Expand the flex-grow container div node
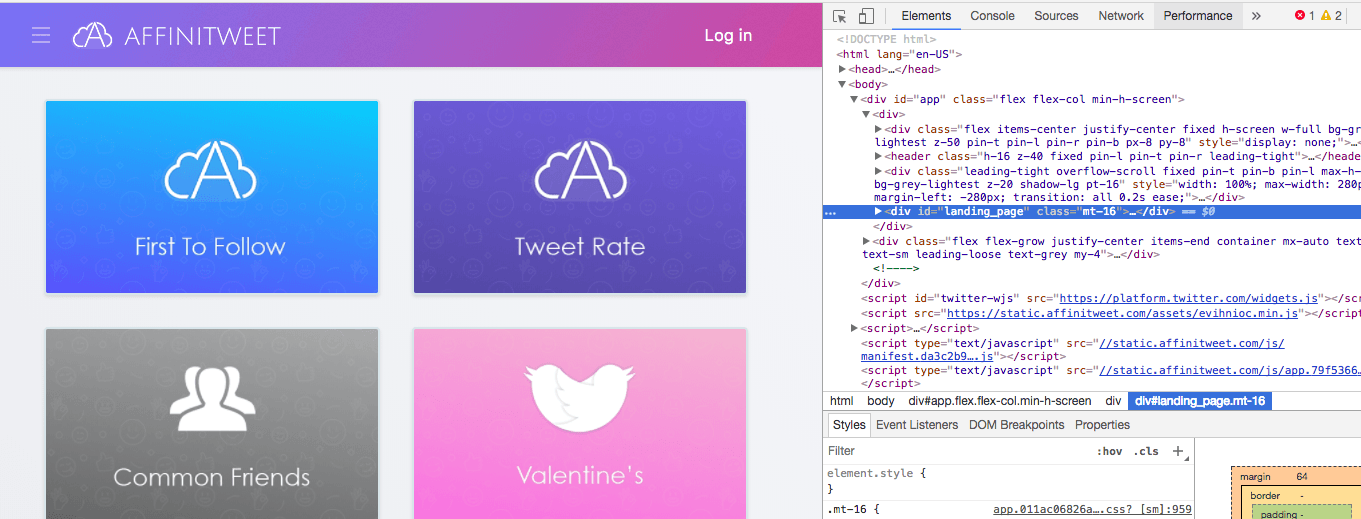 coord(866,241)
